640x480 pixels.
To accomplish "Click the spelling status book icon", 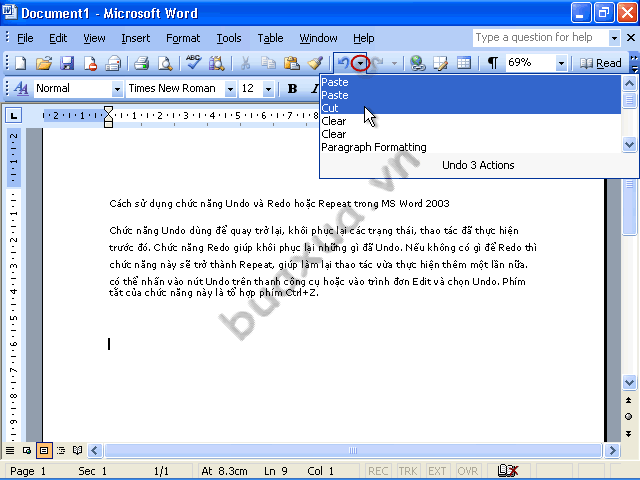I will point(508,471).
